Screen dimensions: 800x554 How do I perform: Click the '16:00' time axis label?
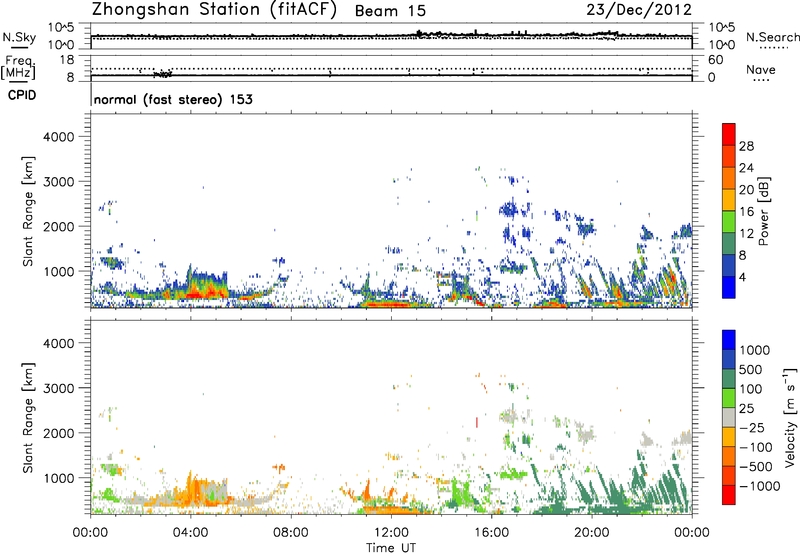coord(491,533)
